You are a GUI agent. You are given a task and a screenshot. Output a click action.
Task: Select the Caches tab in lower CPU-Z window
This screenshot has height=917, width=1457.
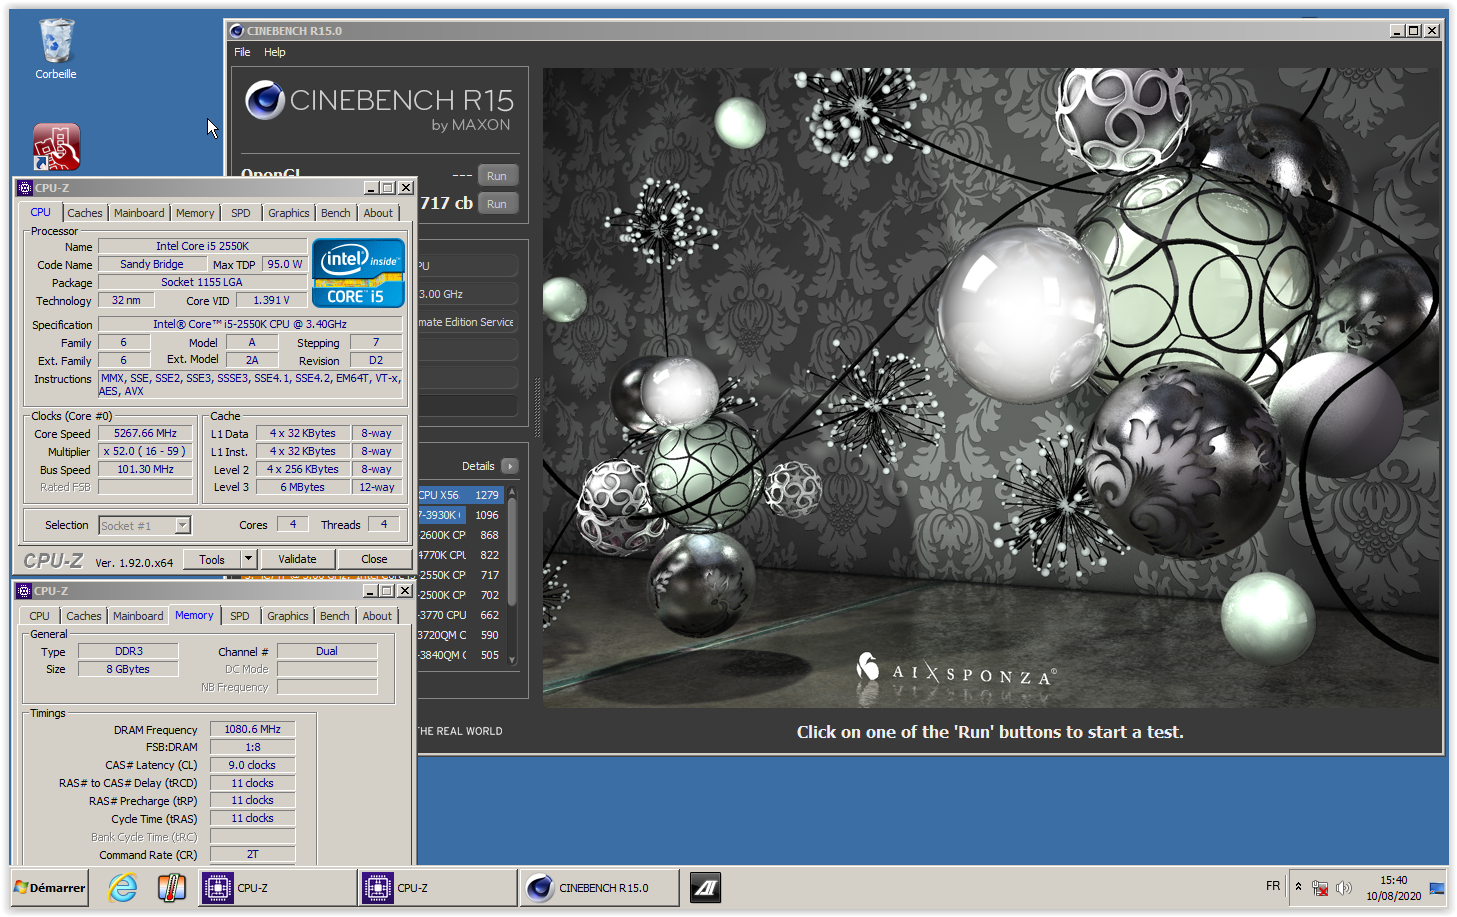pyautogui.click(x=84, y=616)
